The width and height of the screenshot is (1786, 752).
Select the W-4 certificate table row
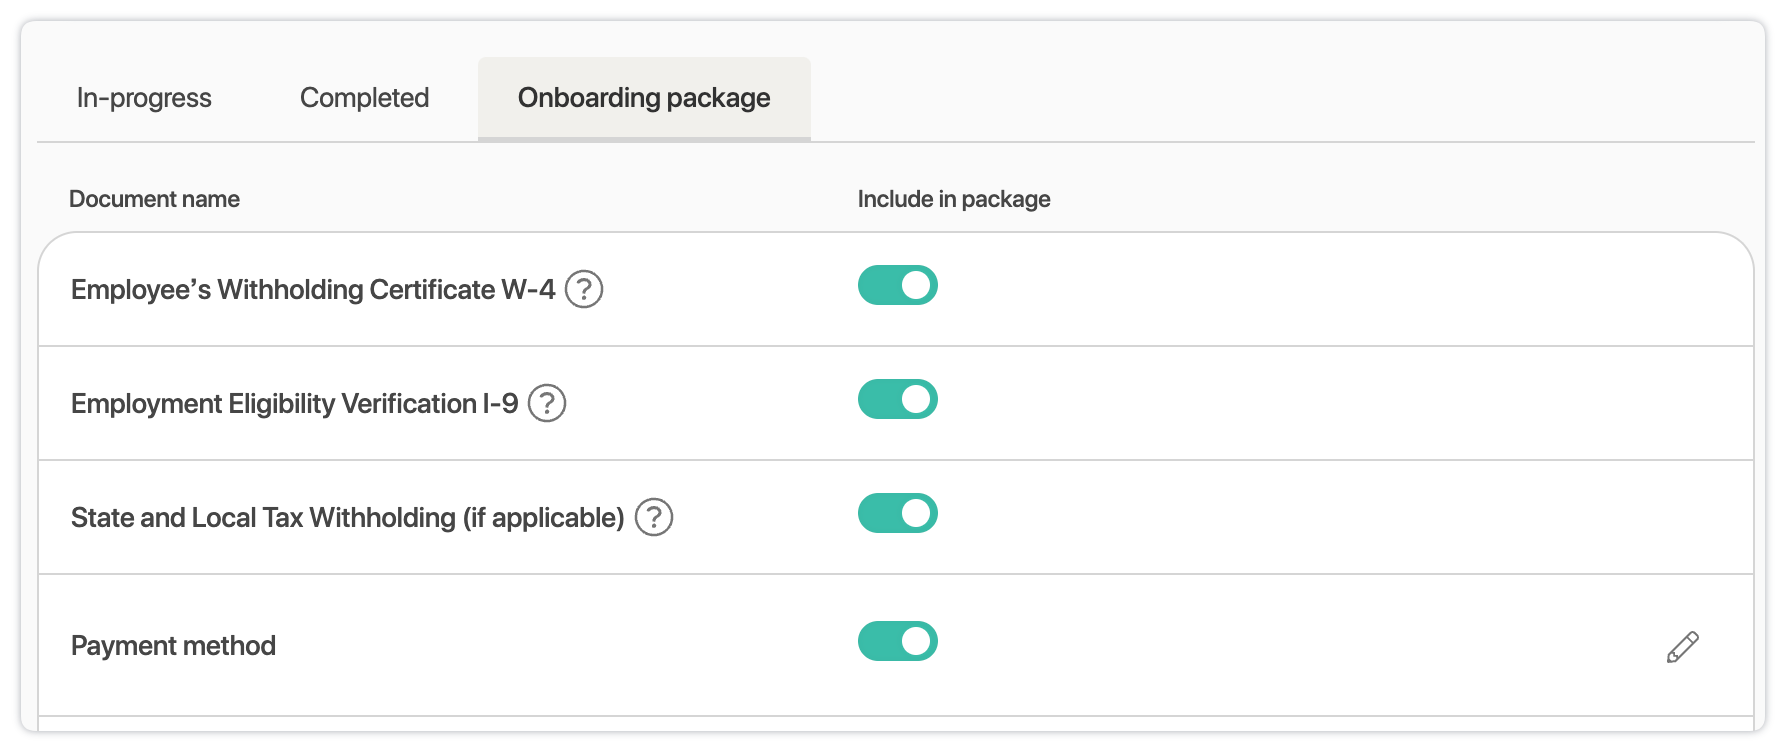pyautogui.click(x=1300, y=290)
